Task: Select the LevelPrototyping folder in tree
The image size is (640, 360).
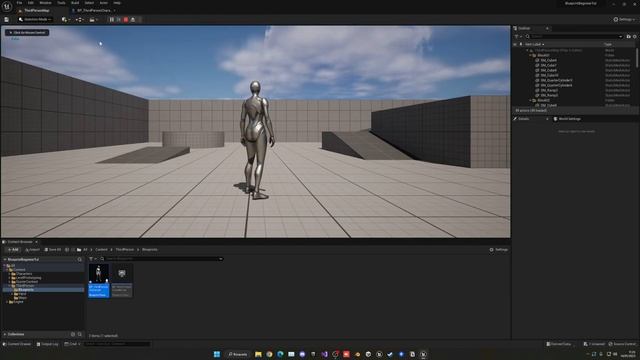Action: tap(28, 278)
